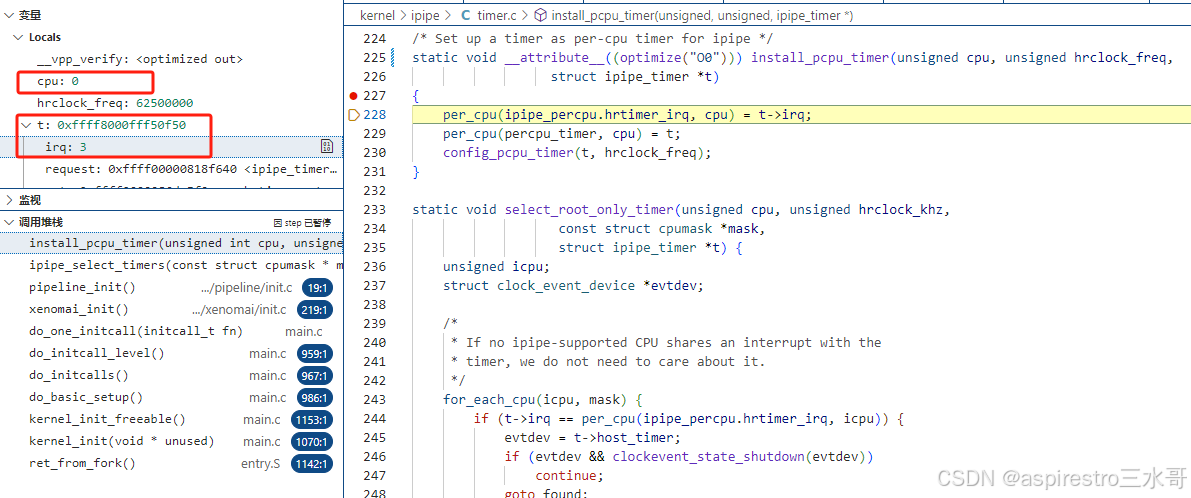Click the 986:1 line badge
The image size is (1191, 498).
click(x=312, y=398)
